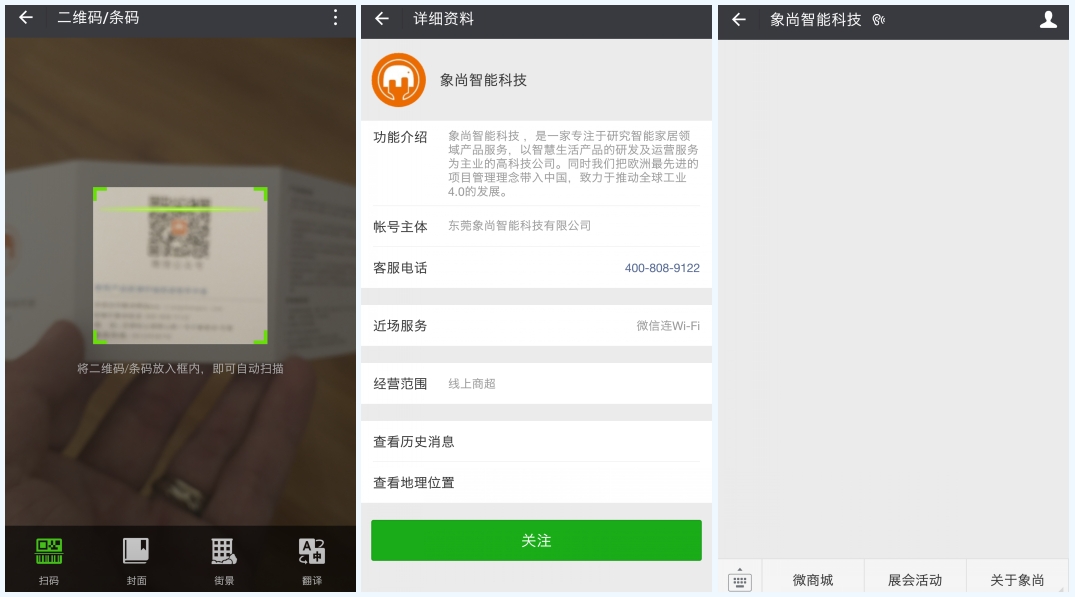
Task: Tap the green 关注 follow button
Action: pyautogui.click(x=536, y=540)
